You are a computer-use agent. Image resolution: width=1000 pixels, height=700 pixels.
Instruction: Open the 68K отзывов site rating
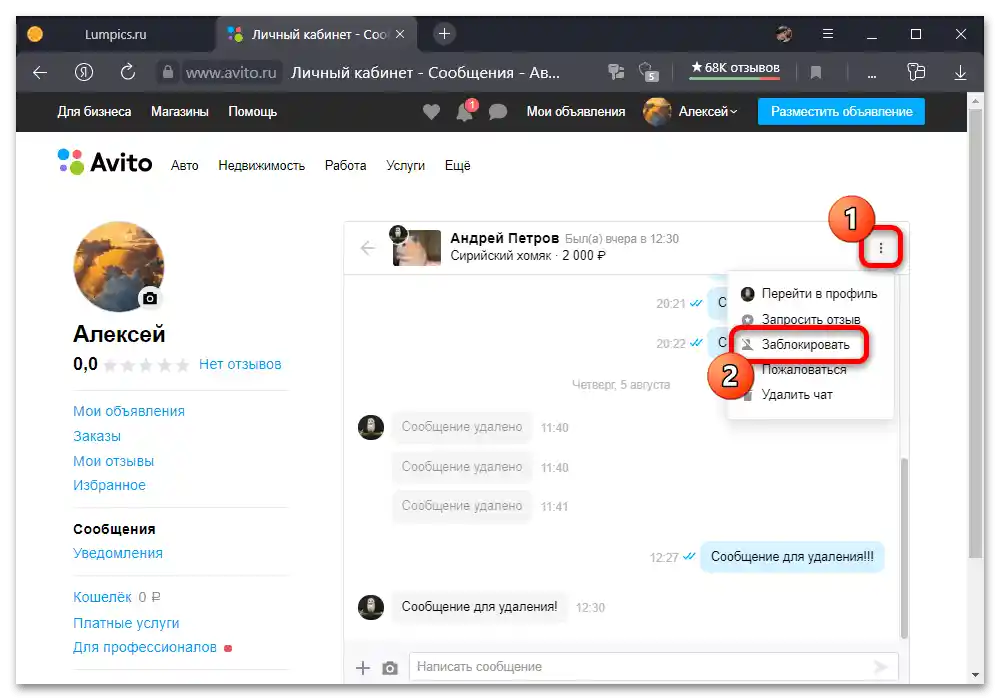[735, 68]
